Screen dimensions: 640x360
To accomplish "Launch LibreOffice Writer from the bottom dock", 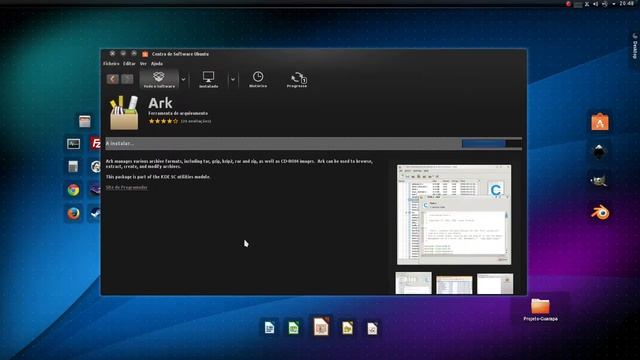I will tap(269, 328).
